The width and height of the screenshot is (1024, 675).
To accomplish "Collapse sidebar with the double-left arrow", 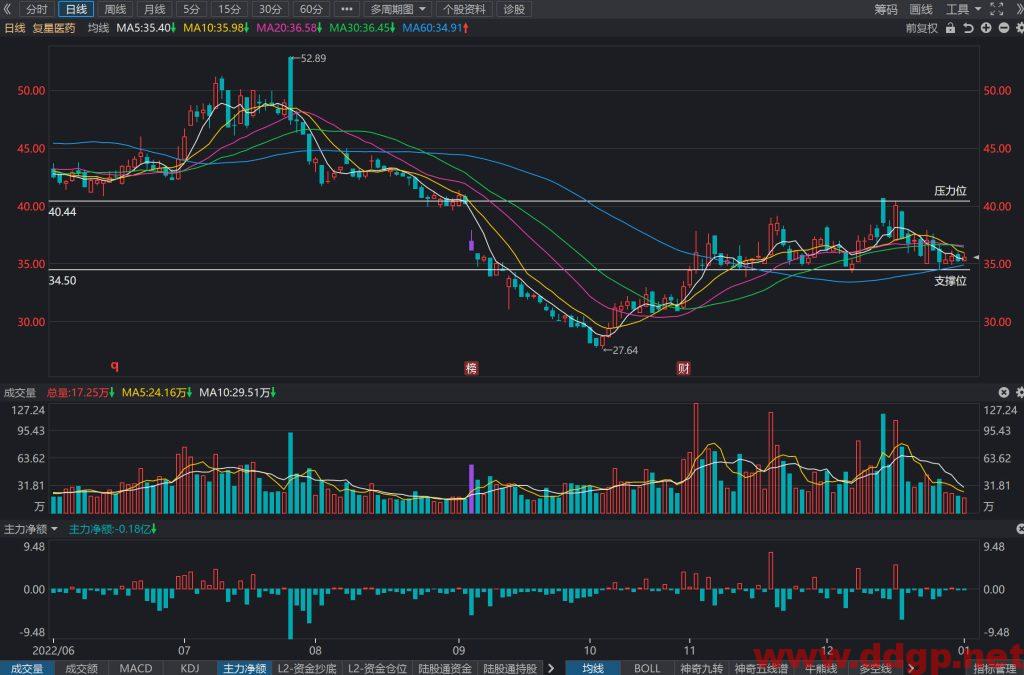I will coord(7,9).
